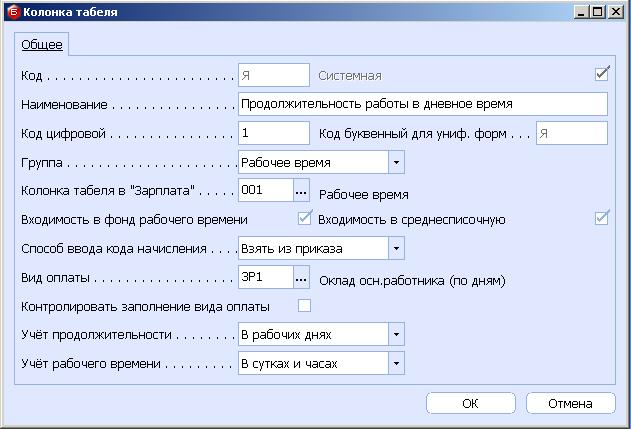Expand Учёт продолжительности dropdown

396,334
